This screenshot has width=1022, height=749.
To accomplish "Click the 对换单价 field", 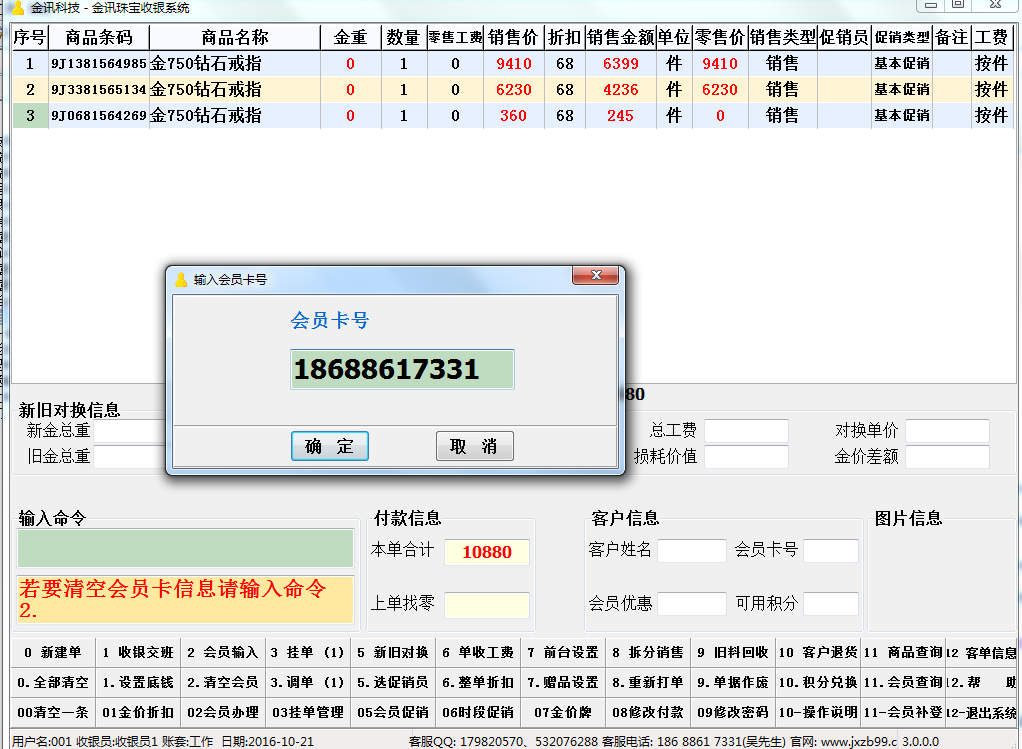I will click(x=947, y=431).
